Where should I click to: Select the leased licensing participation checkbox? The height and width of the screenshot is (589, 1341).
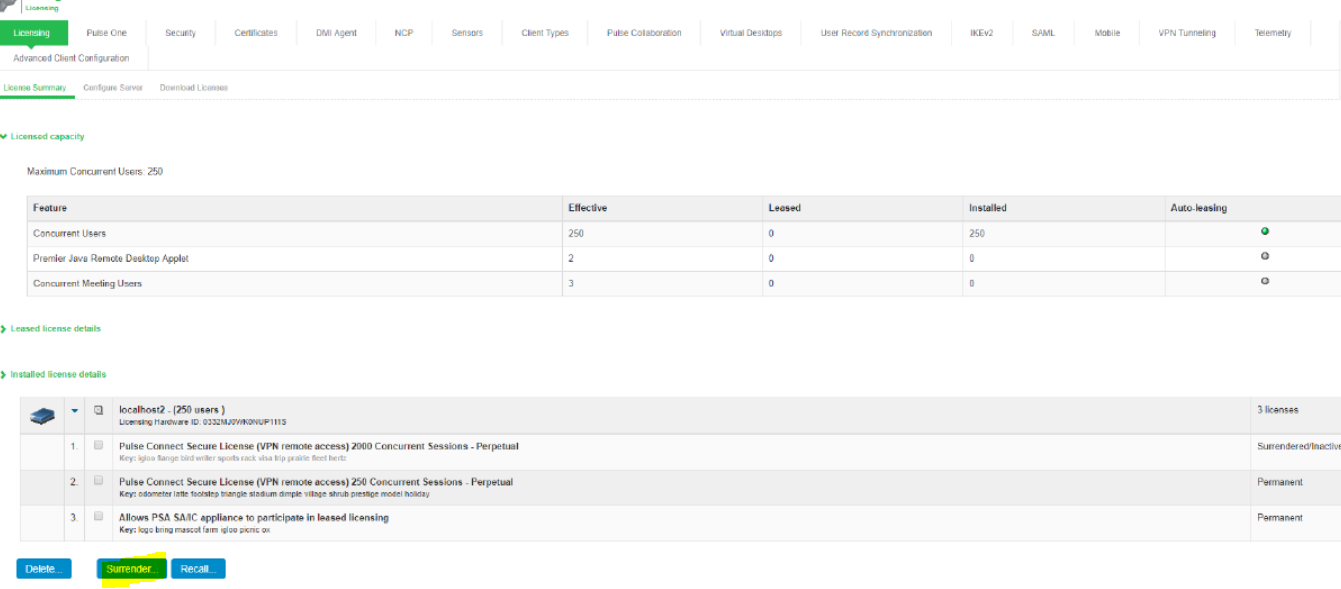tap(98, 517)
